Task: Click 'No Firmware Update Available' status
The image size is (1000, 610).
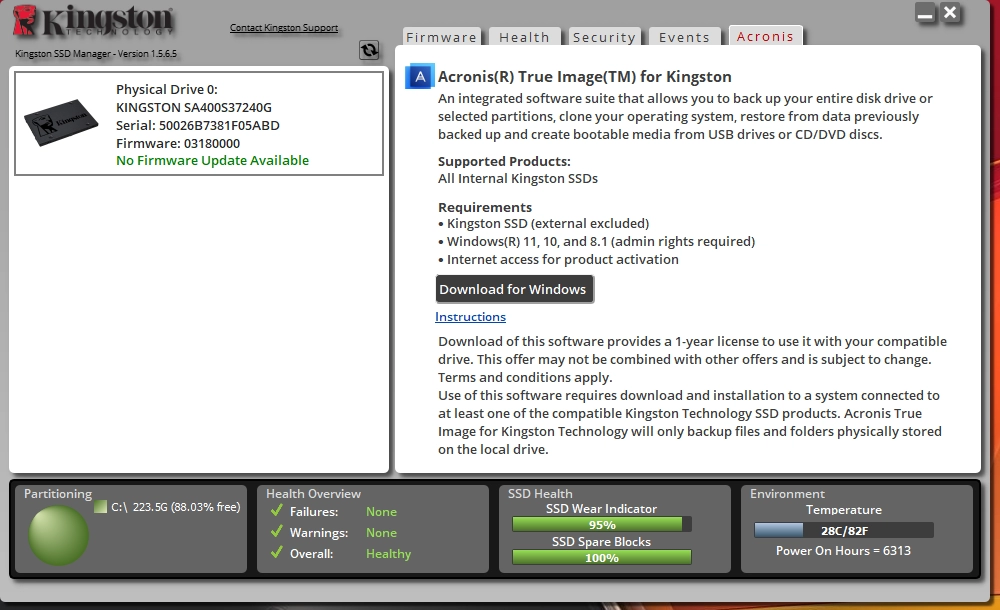Action: coord(212,161)
